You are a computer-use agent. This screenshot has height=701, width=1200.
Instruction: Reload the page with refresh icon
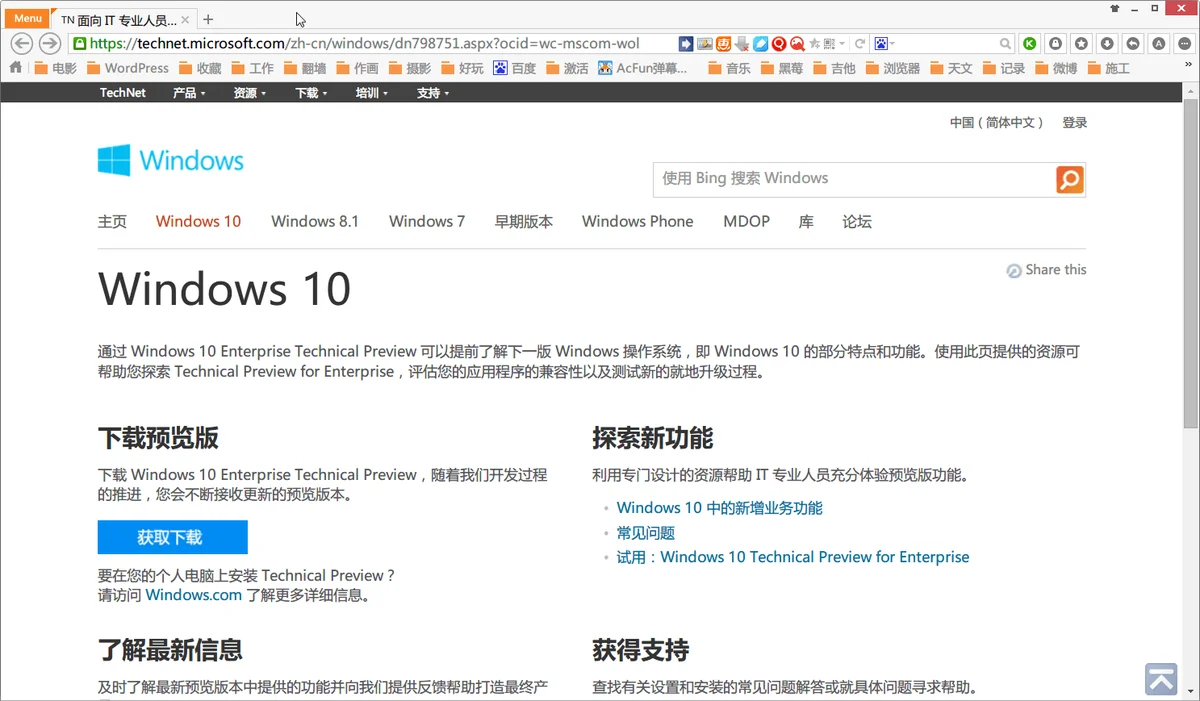(x=859, y=44)
